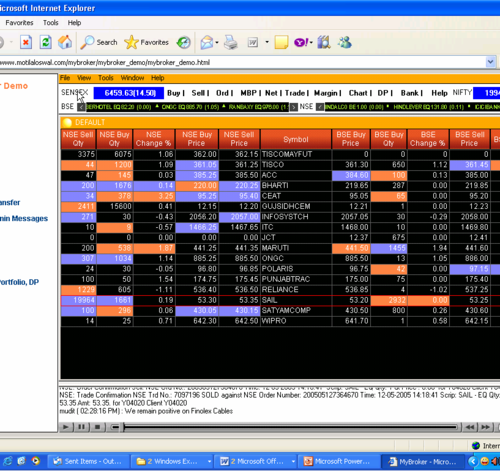
Task: Click the Symbol column header
Action: tap(296, 139)
